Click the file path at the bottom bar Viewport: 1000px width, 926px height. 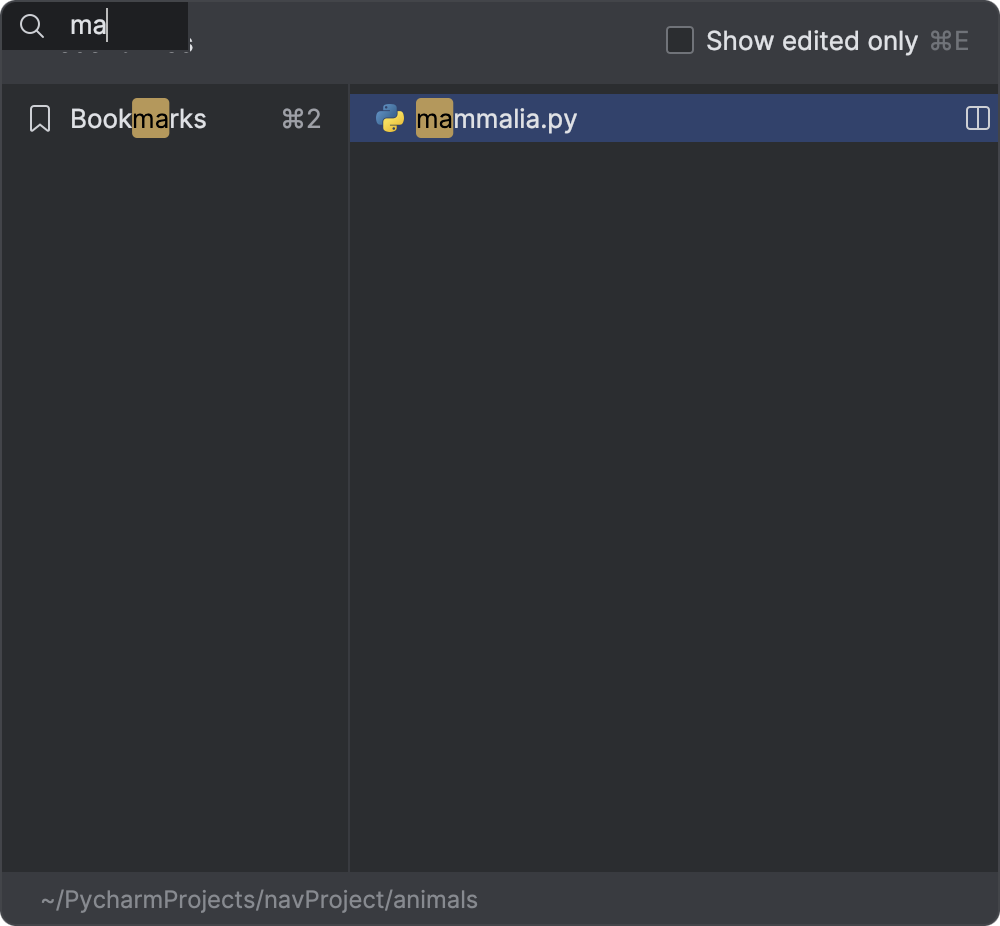tap(260, 899)
